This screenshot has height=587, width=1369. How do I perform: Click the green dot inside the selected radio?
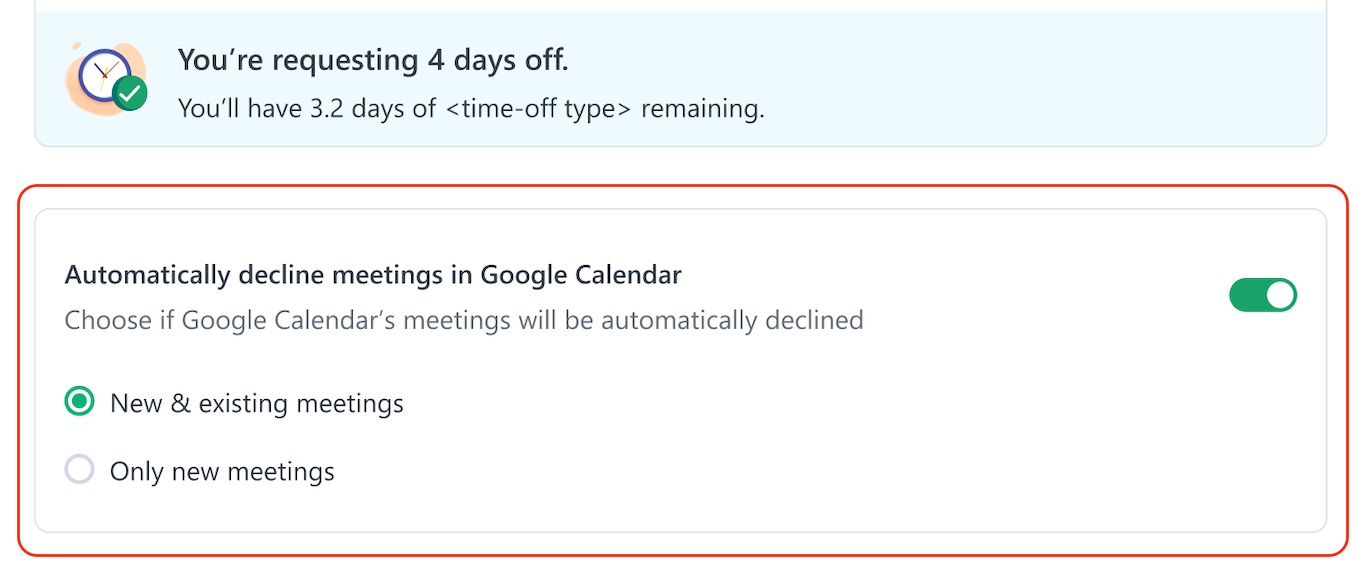[79, 402]
